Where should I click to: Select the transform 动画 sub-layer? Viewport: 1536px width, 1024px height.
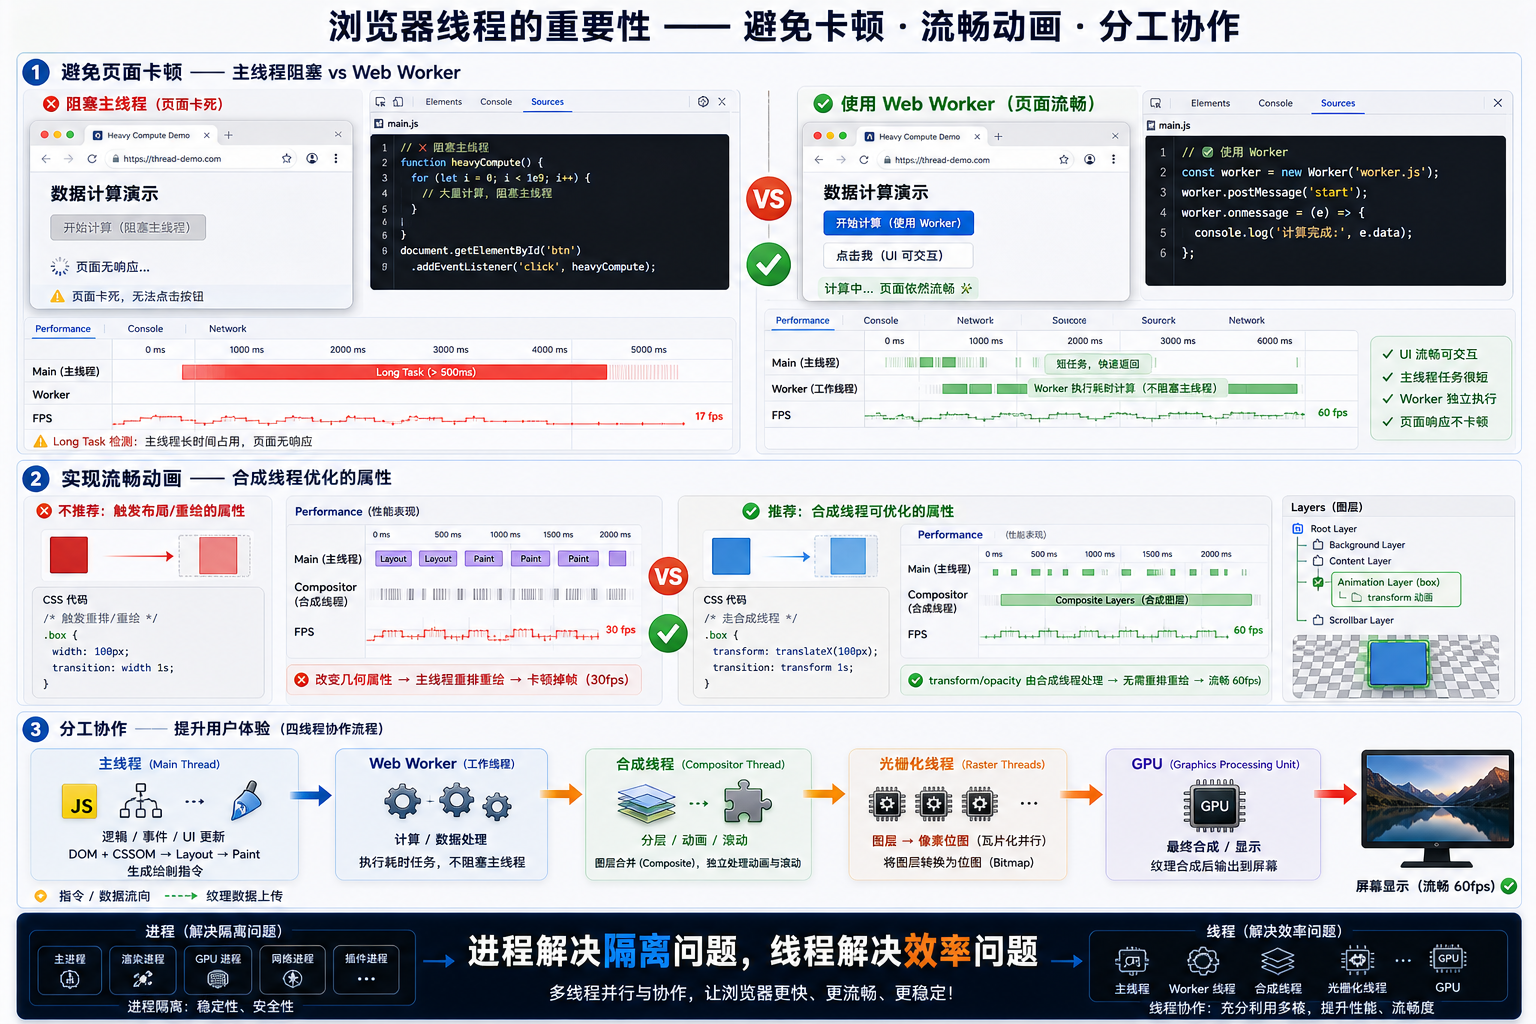coord(1392,597)
